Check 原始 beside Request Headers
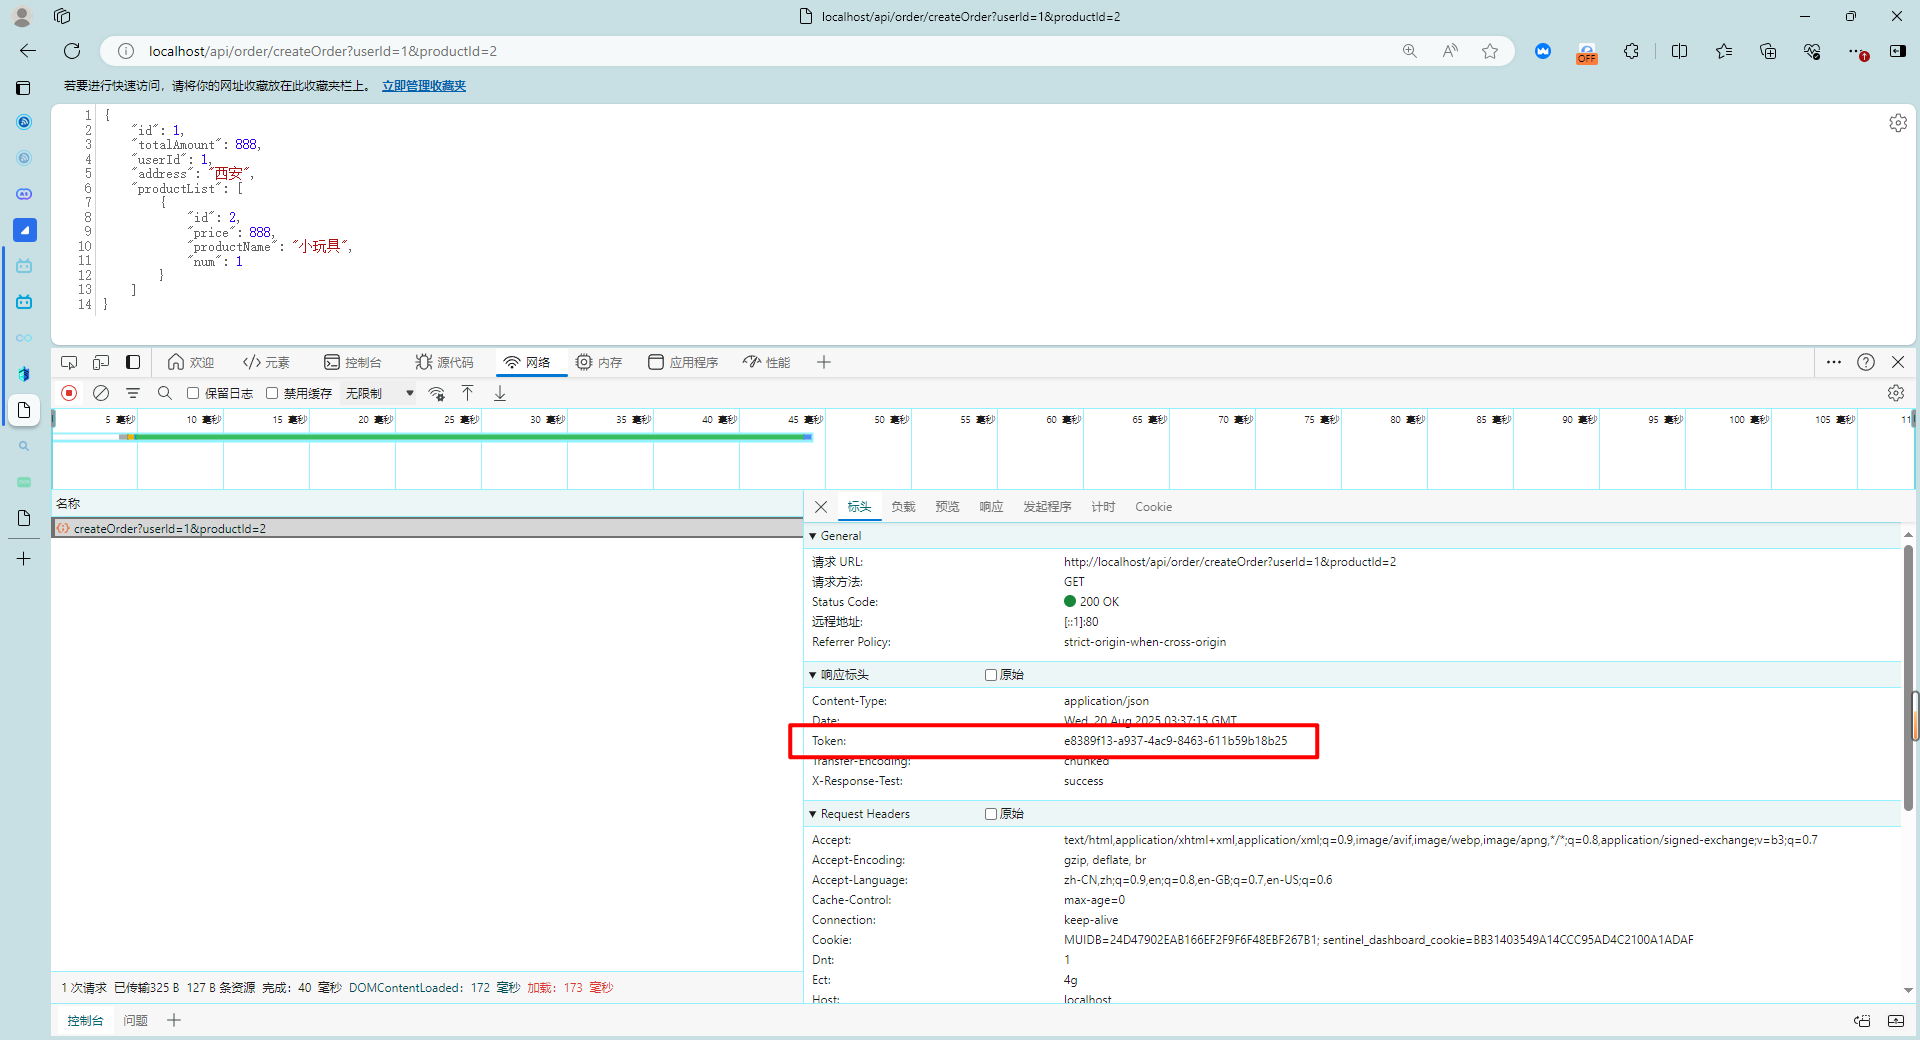 tap(991, 814)
